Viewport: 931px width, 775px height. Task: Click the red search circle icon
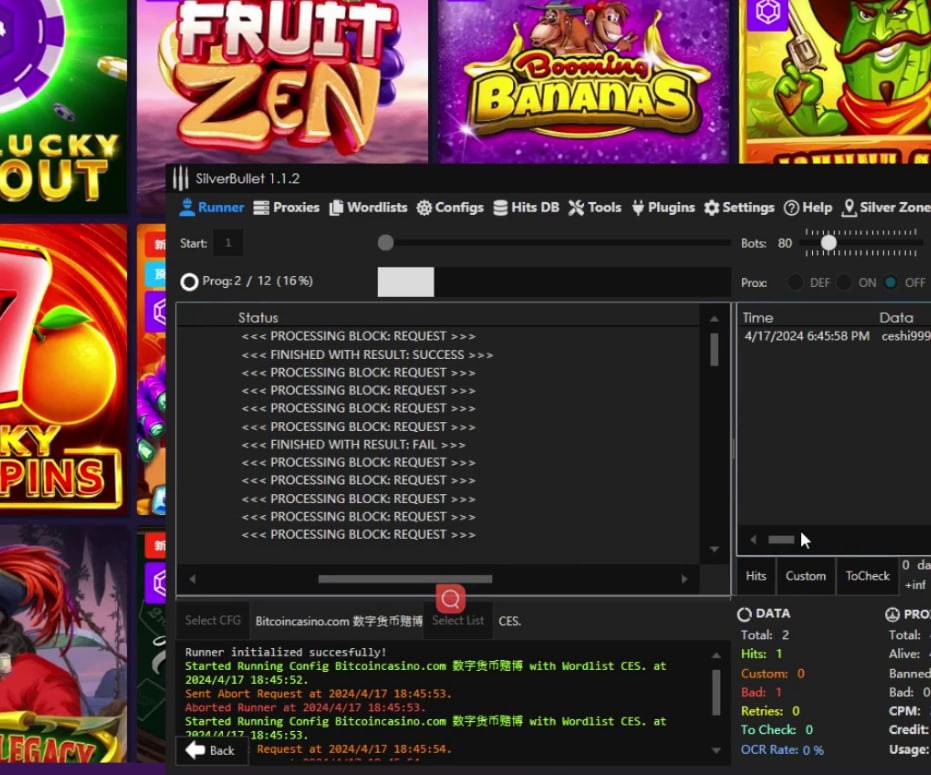click(x=451, y=598)
